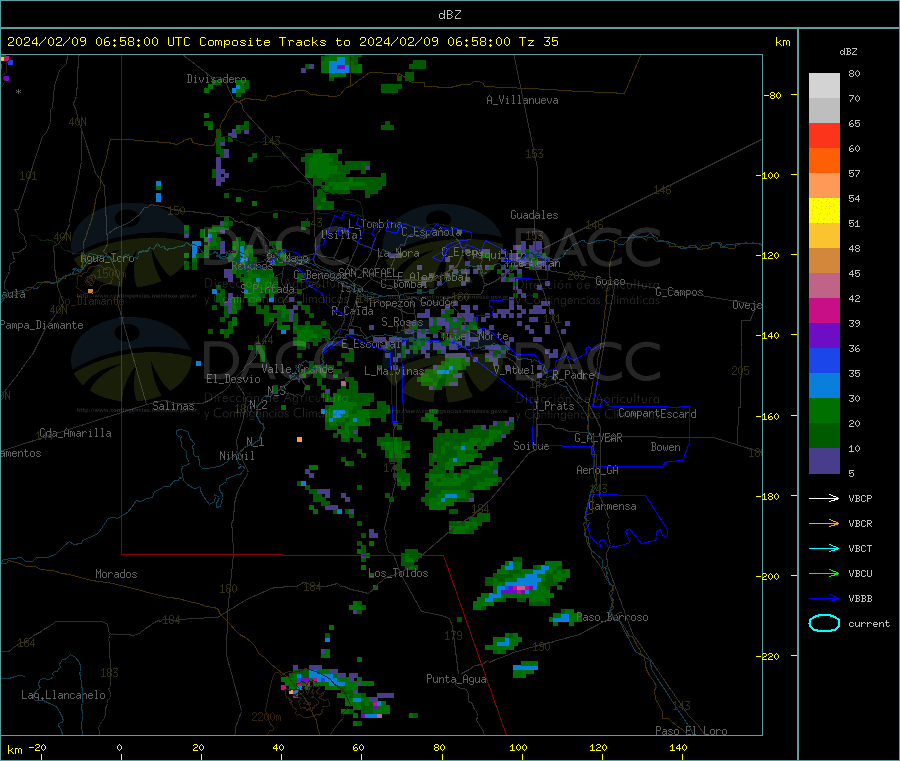Click the 140 tick on the horizontal axis
900x761 pixels.
[x=678, y=748]
